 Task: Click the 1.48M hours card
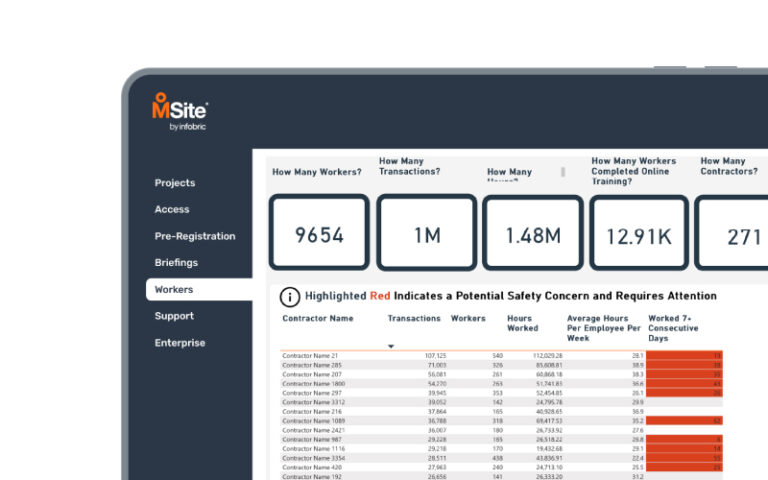click(532, 233)
